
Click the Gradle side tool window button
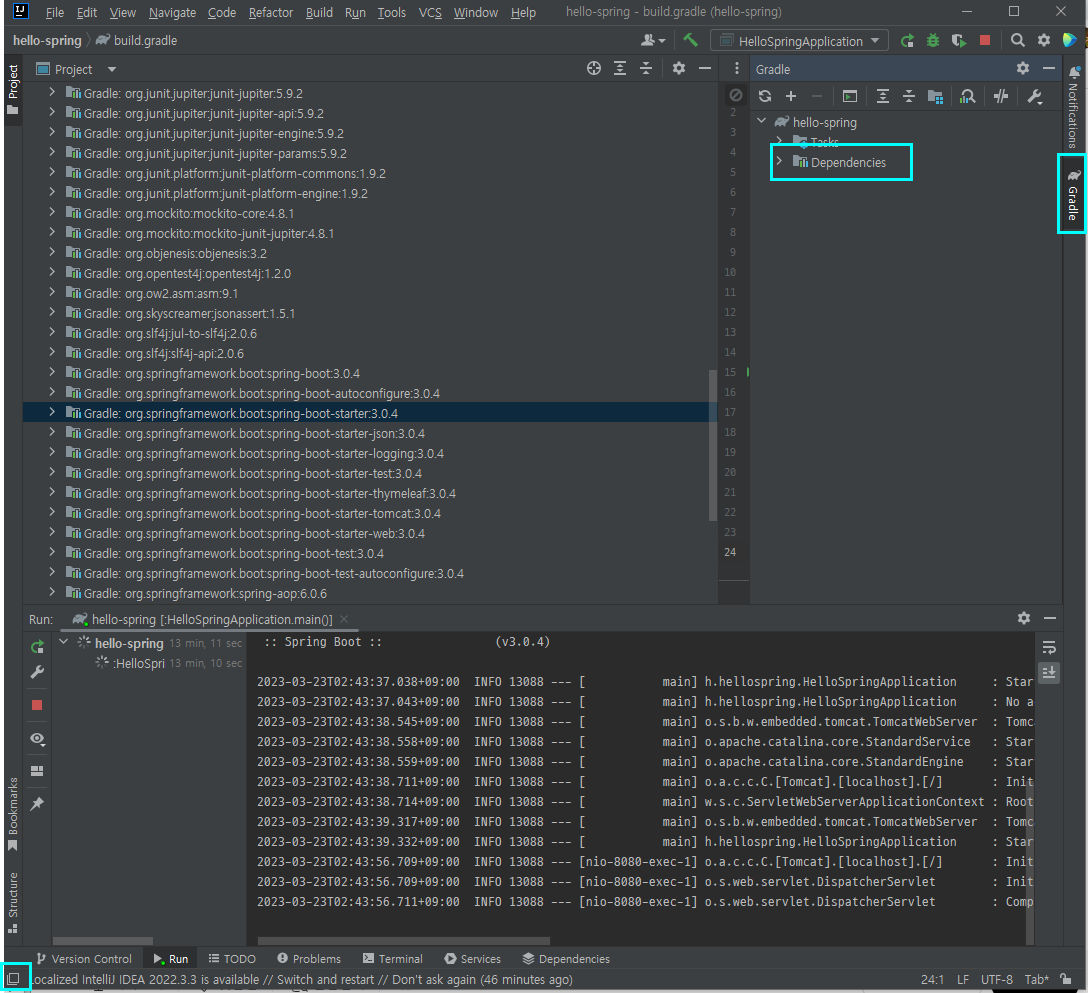point(1073,194)
